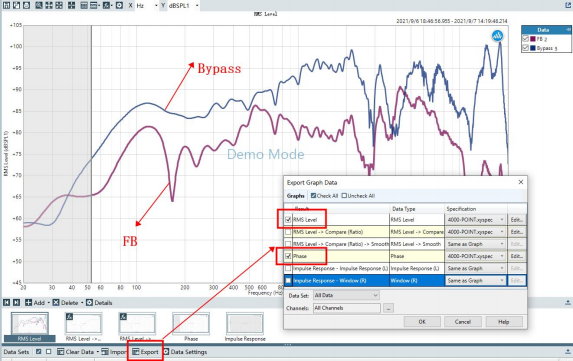Click the blue Bypass 5 color swatch in the legend
Viewport: 573px width, 361px height.
(533, 48)
